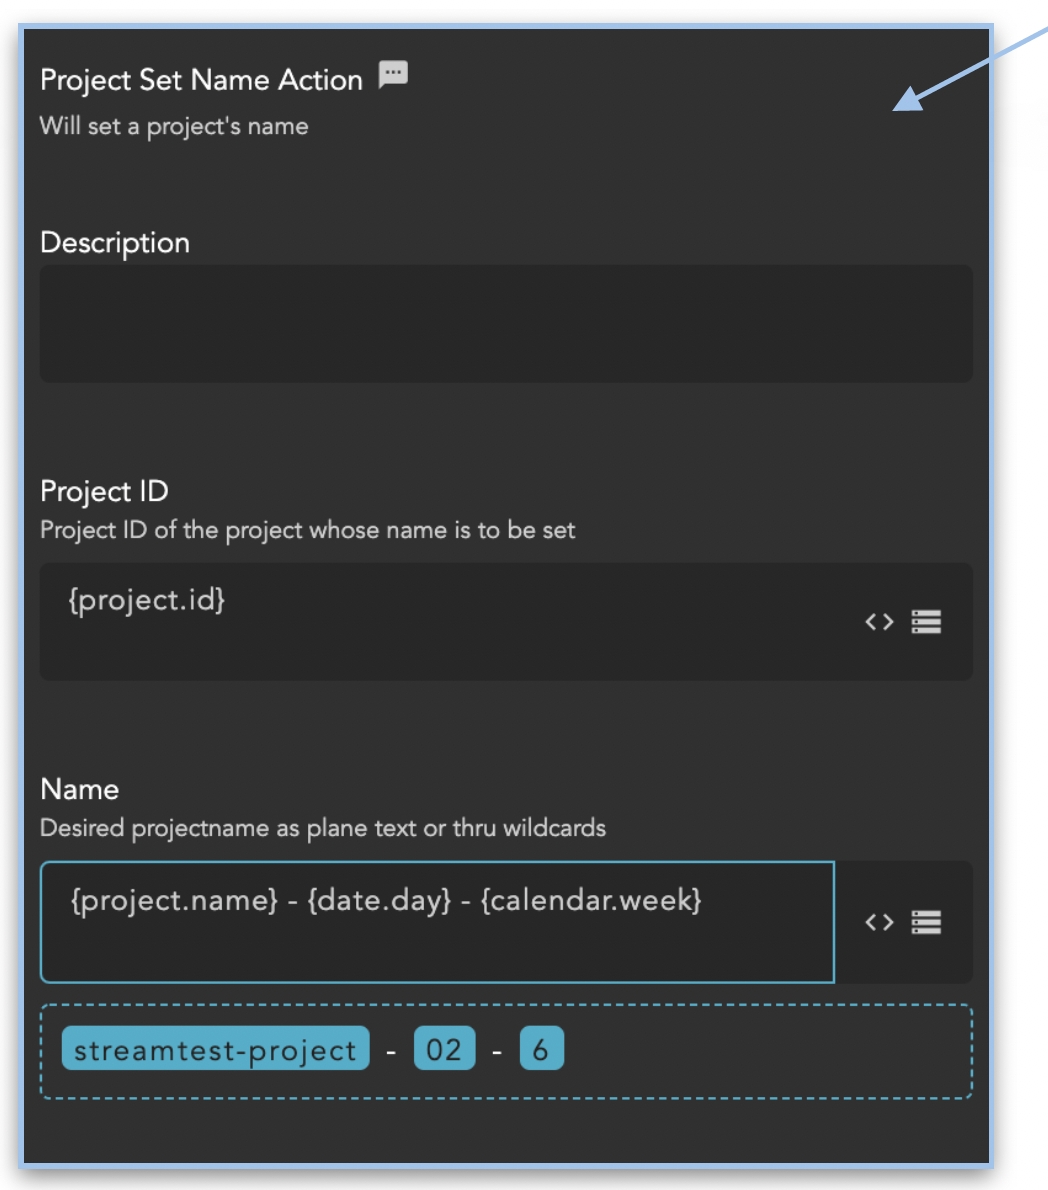Focus the Description text box

(505, 323)
